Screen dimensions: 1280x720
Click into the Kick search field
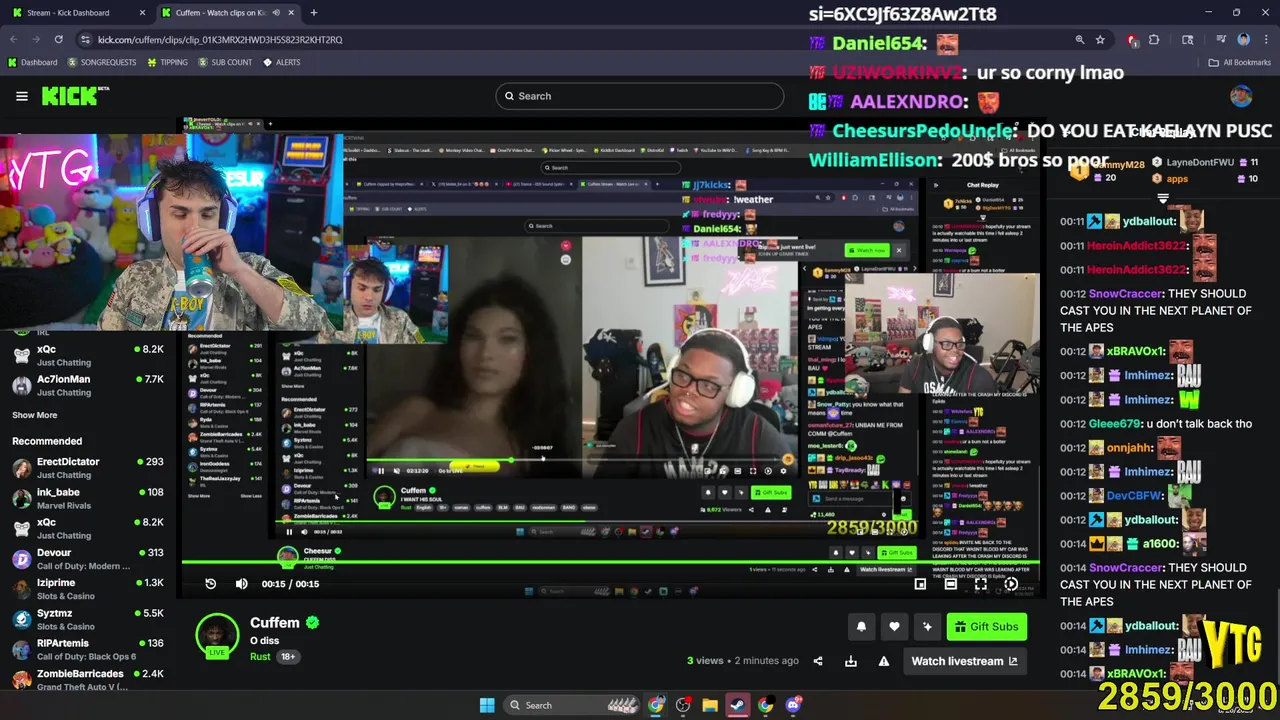pyautogui.click(x=640, y=96)
